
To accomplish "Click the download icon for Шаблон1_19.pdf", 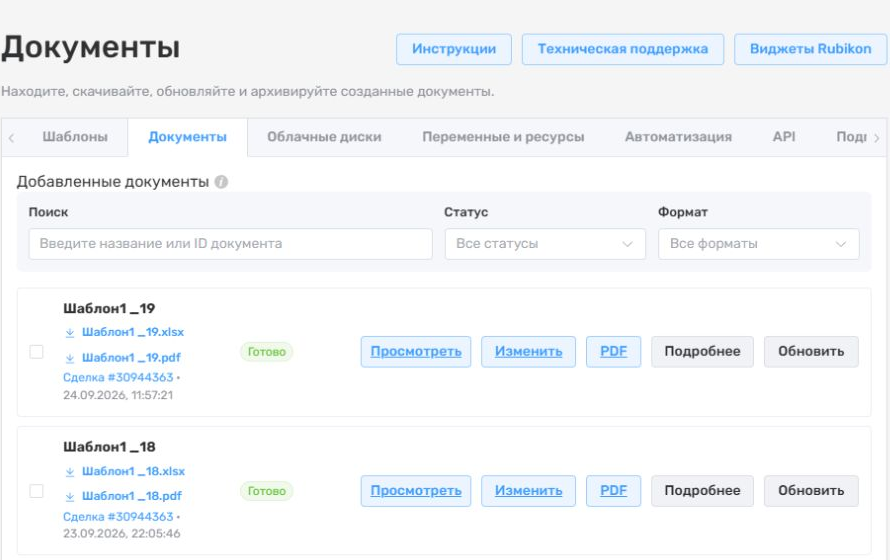I will tap(70, 358).
